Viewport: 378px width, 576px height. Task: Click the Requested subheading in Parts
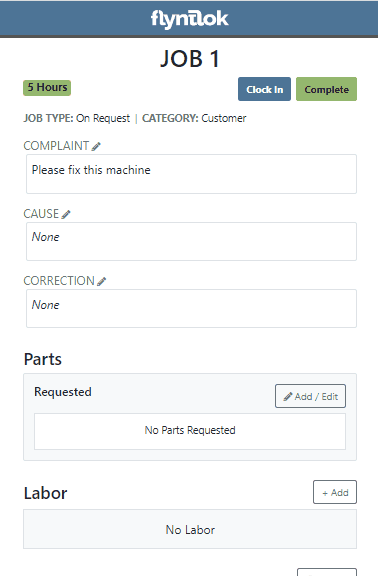coord(63,392)
